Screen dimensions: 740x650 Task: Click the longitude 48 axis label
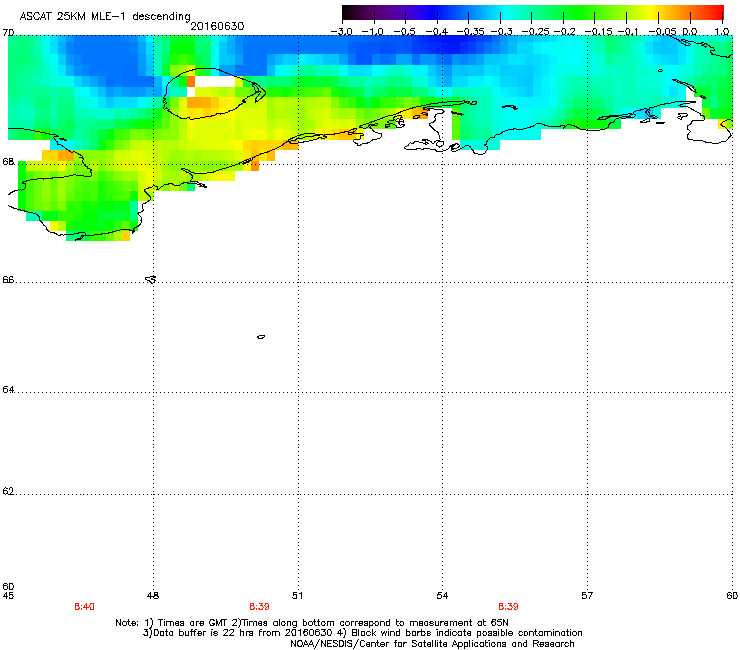[x=153, y=596]
